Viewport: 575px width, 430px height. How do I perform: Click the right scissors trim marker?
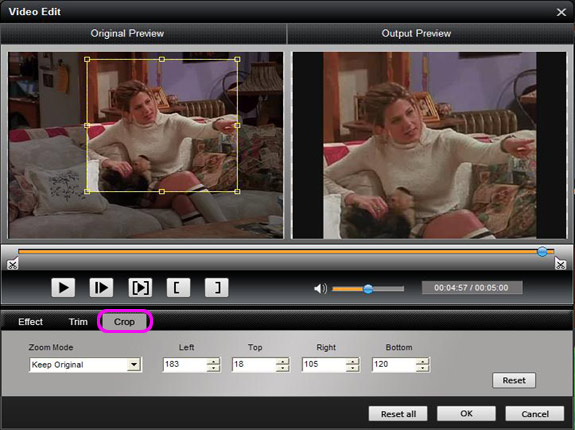click(x=560, y=264)
